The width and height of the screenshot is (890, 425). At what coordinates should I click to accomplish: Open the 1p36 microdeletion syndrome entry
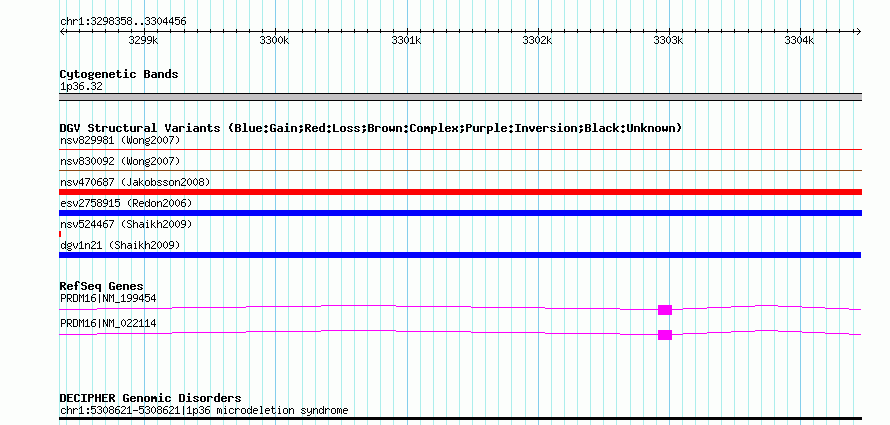[204, 410]
